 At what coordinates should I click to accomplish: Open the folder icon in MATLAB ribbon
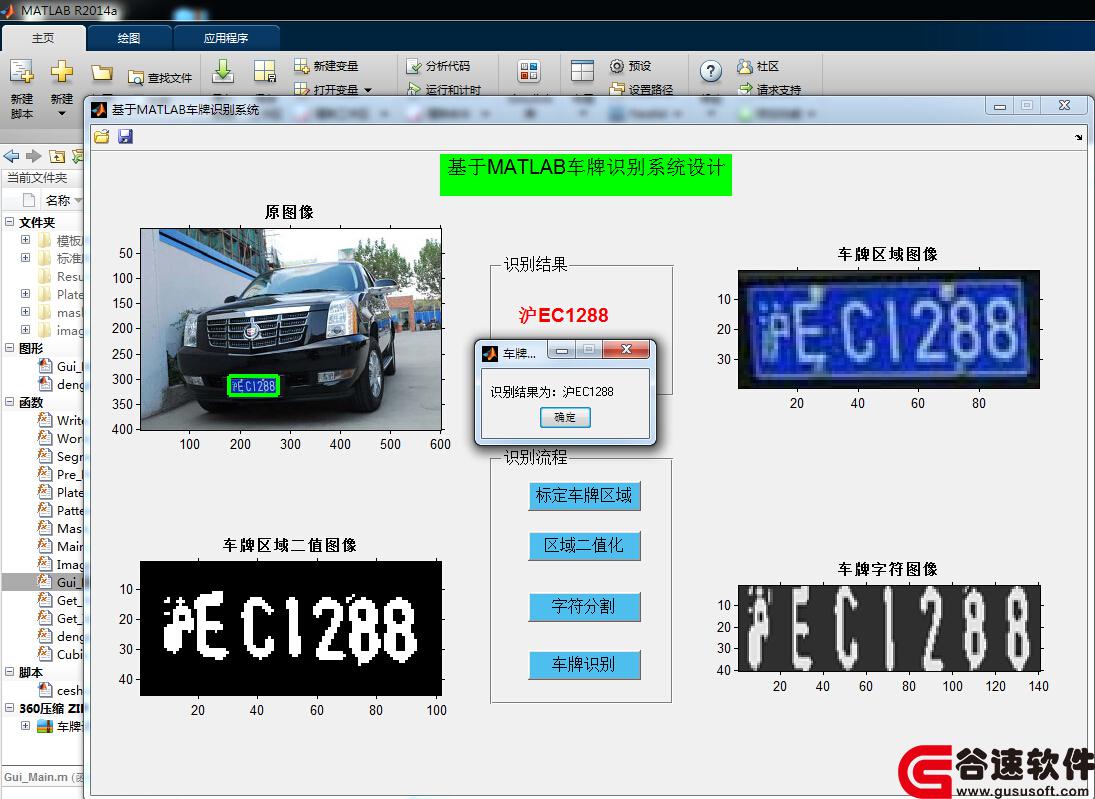[x=102, y=72]
